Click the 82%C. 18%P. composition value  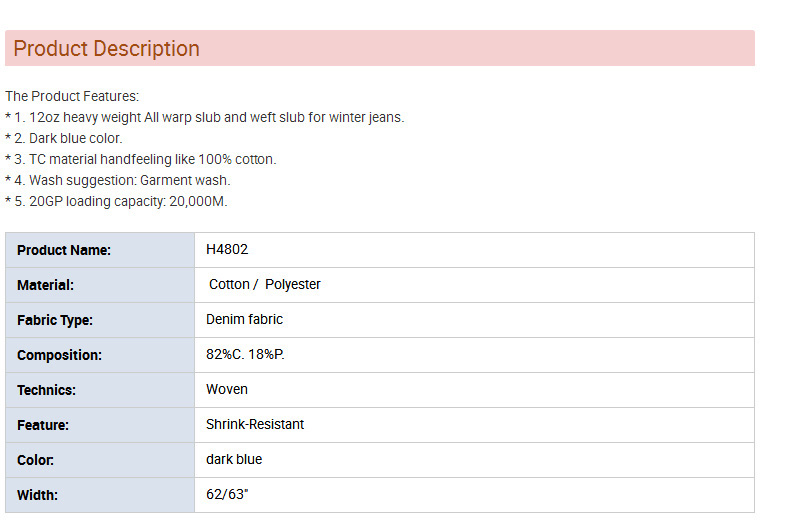pos(245,354)
